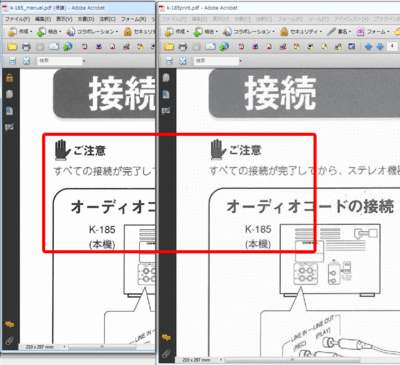
Task: Click 検索 search field in k-185_manual.pdf window
Action: 60,61
